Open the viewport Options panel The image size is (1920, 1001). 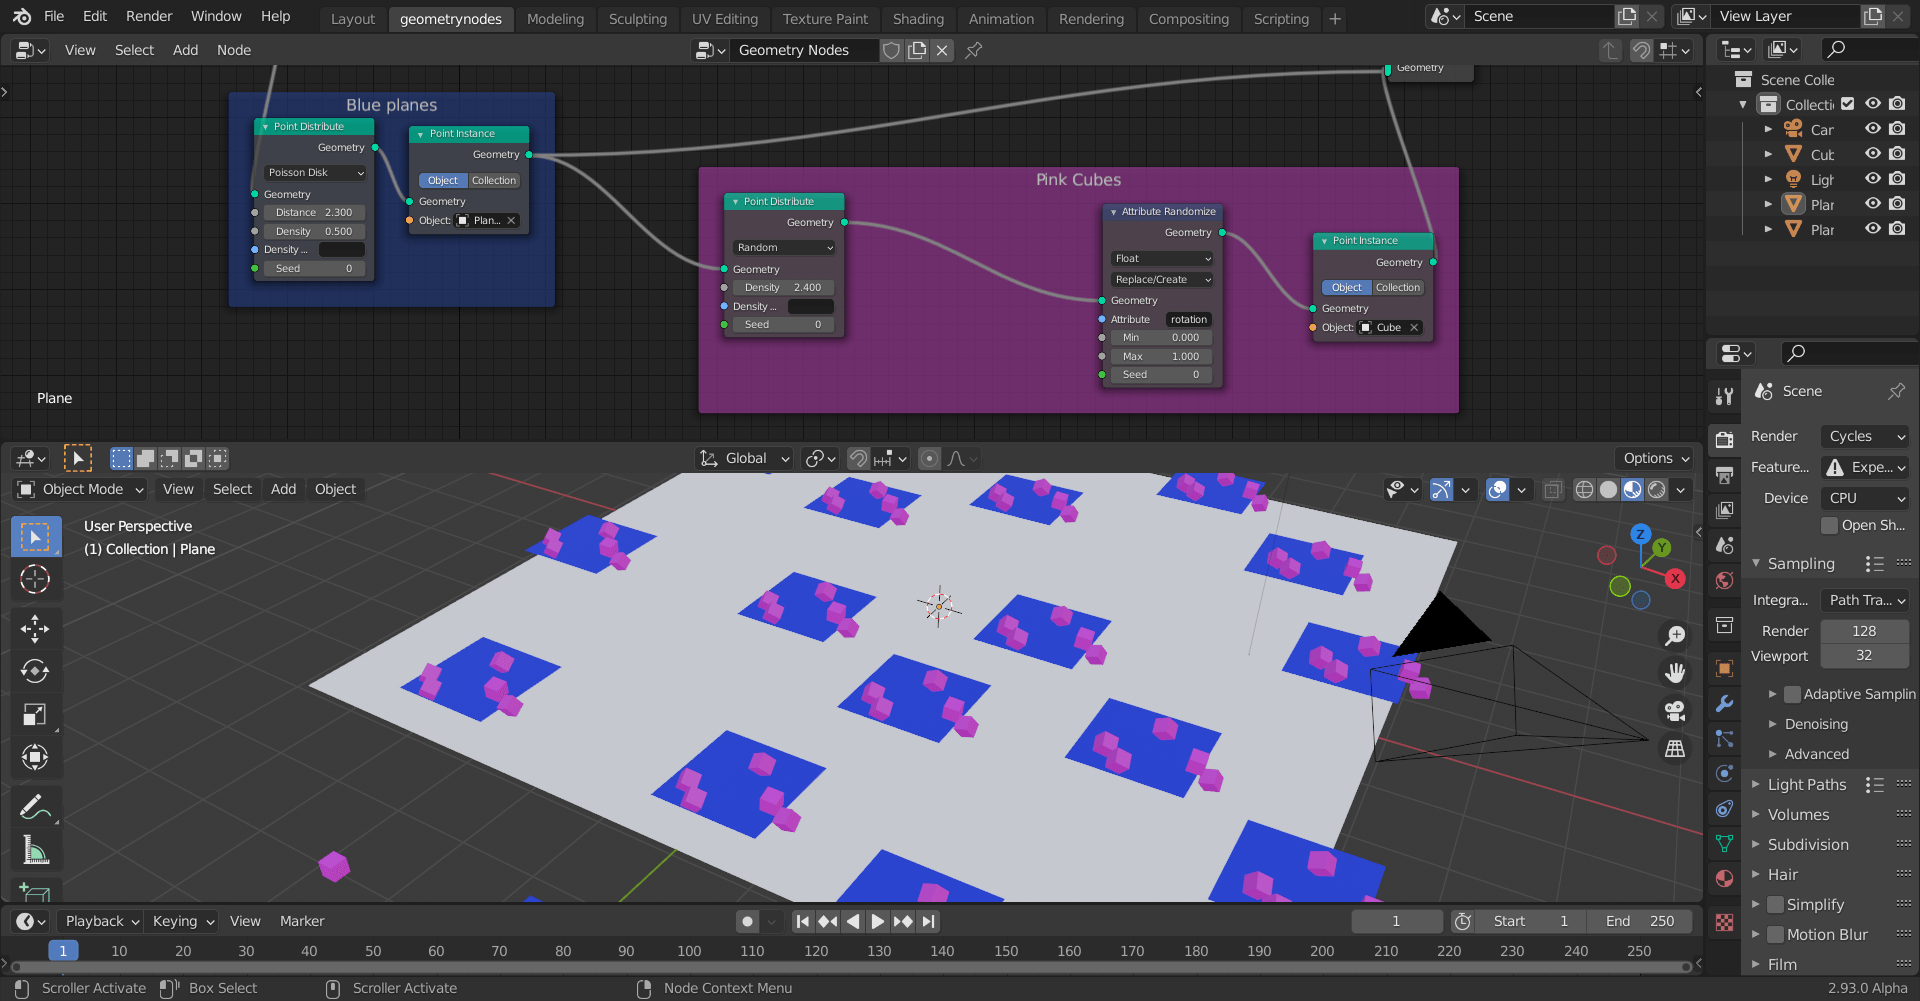[1652, 458]
